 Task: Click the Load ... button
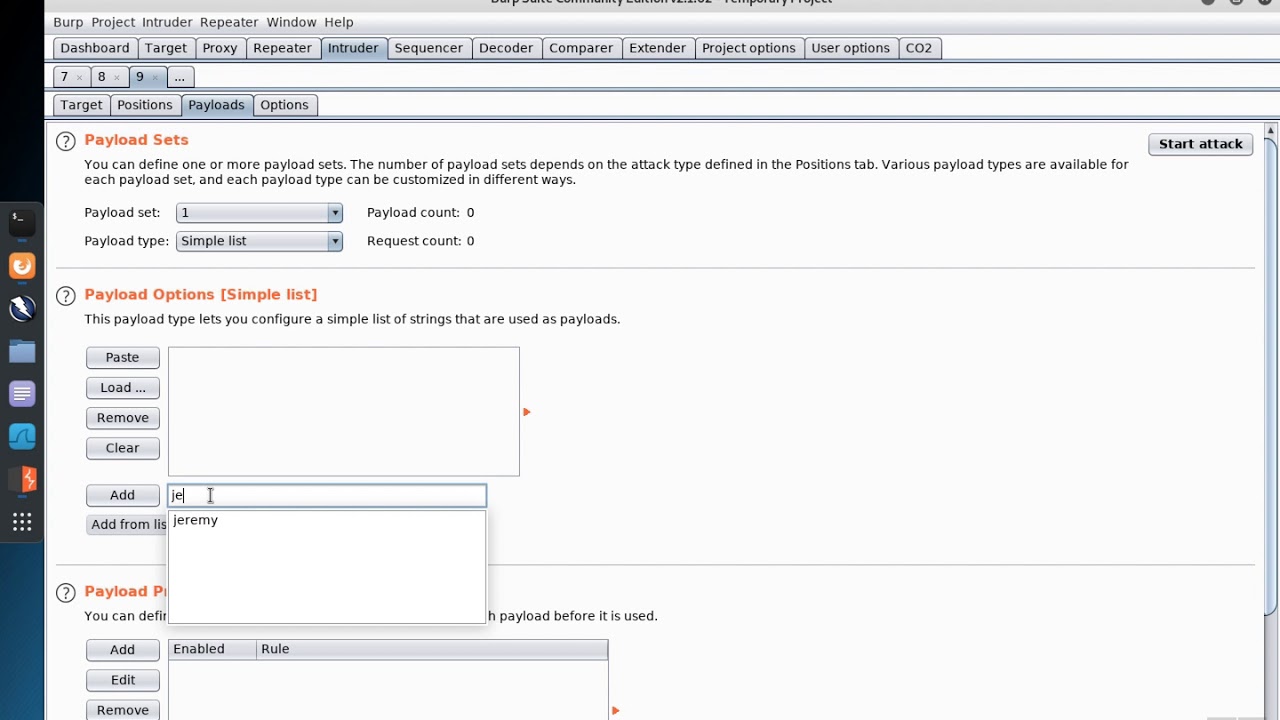(123, 388)
